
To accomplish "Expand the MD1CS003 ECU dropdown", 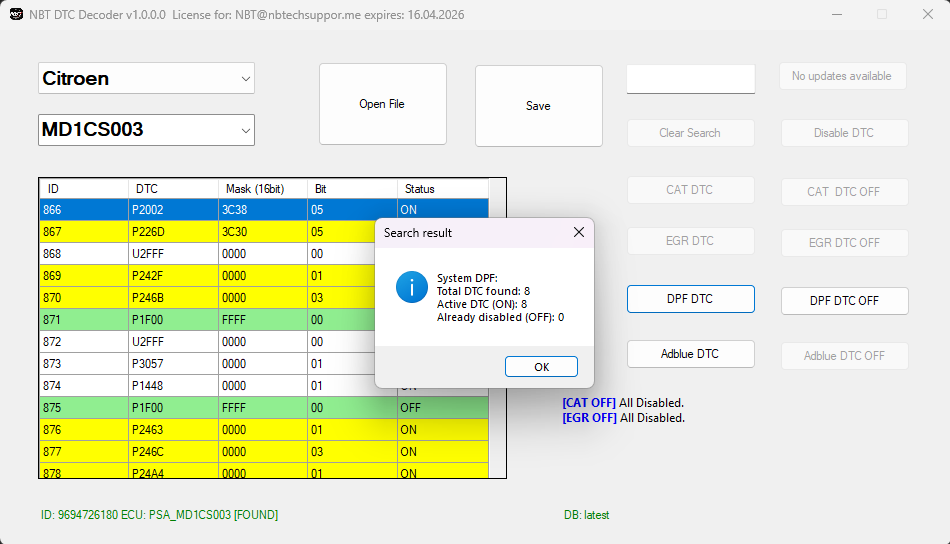I will [146, 130].
